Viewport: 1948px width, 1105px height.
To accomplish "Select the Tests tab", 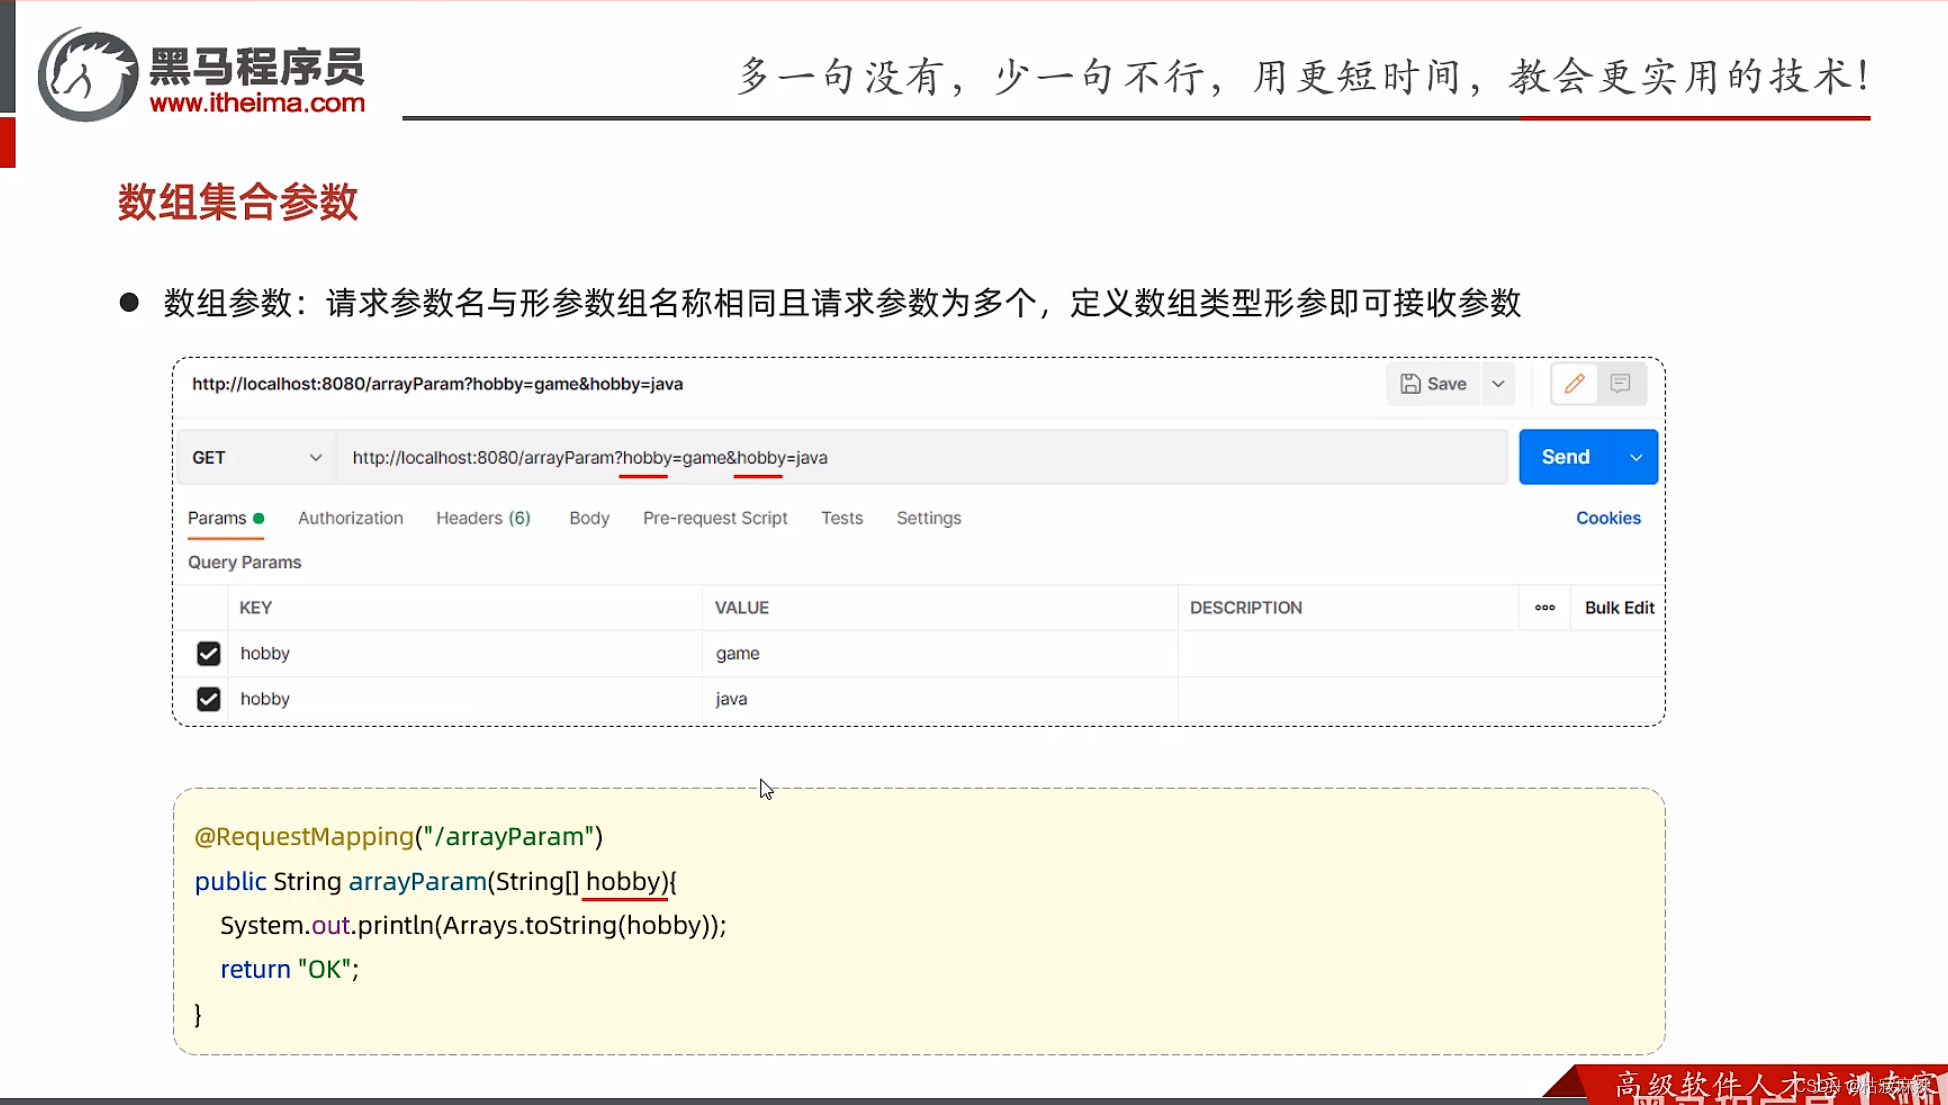I will 841,518.
